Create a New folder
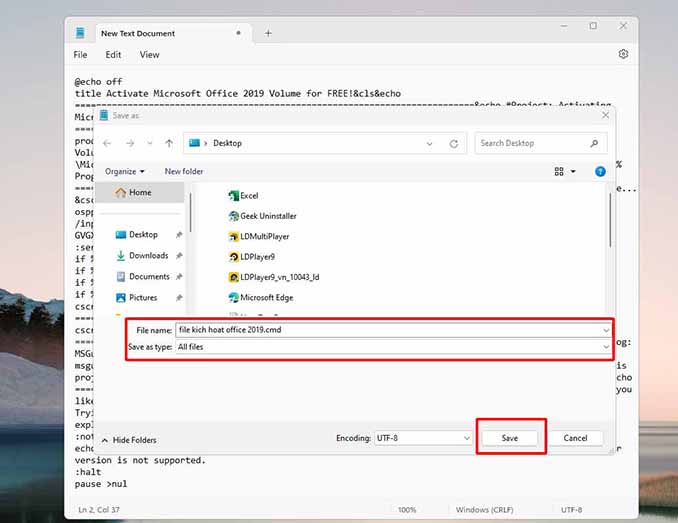 point(184,172)
